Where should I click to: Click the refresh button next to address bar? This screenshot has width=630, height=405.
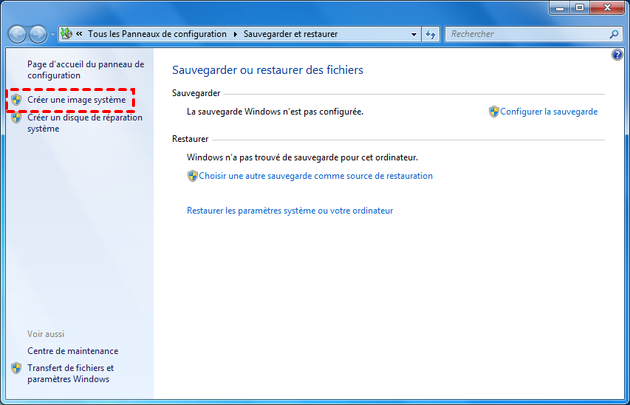(x=430, y=34)
